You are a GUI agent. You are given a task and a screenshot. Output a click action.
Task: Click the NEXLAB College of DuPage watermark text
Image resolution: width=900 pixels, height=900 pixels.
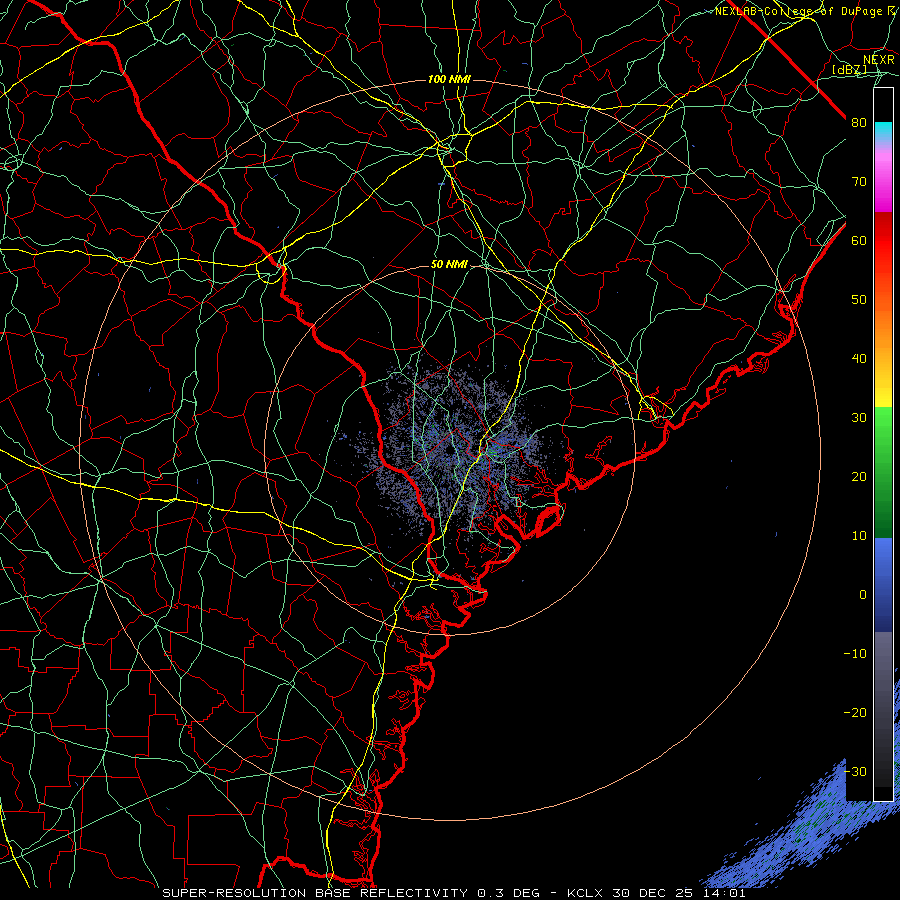(x=804, y=11)
